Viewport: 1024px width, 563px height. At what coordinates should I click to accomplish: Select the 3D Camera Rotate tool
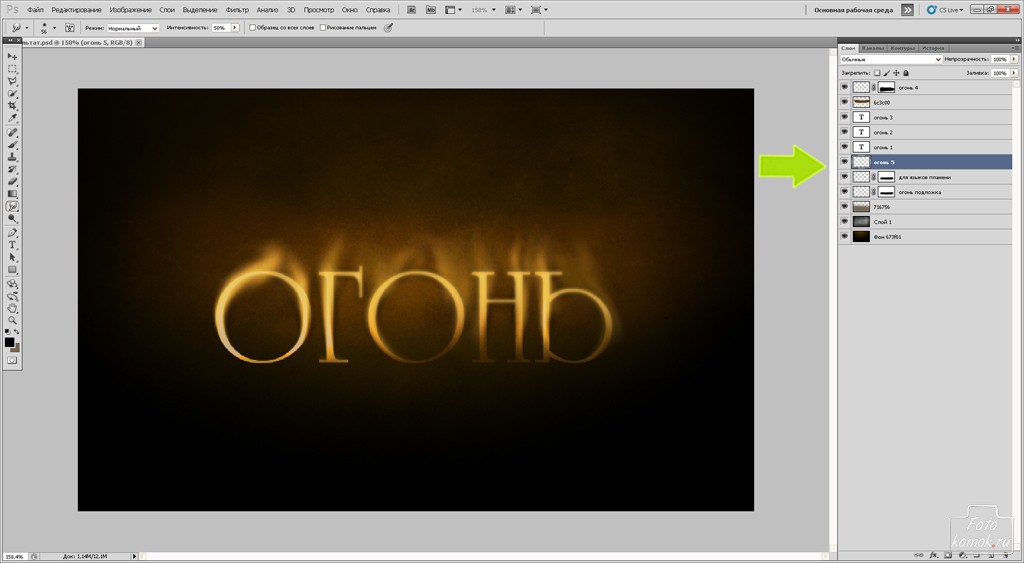click(x=12, y=296)
